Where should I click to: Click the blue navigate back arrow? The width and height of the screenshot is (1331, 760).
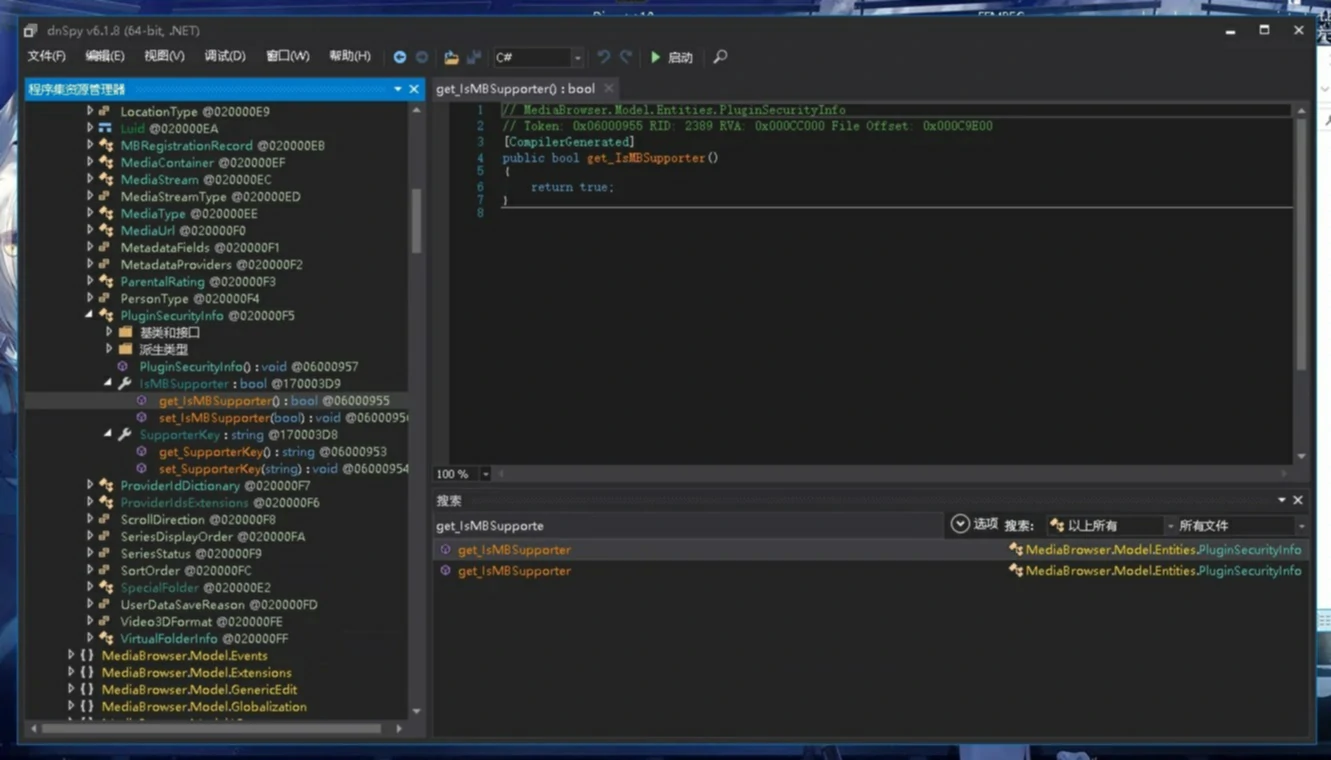point(399,57)
